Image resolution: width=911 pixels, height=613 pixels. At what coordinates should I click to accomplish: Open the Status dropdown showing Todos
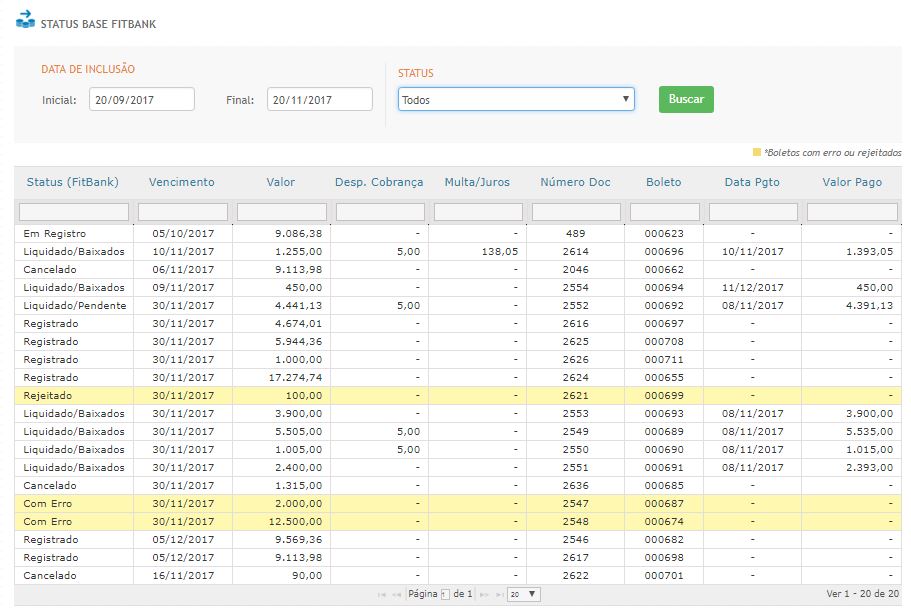coord(516,99)
